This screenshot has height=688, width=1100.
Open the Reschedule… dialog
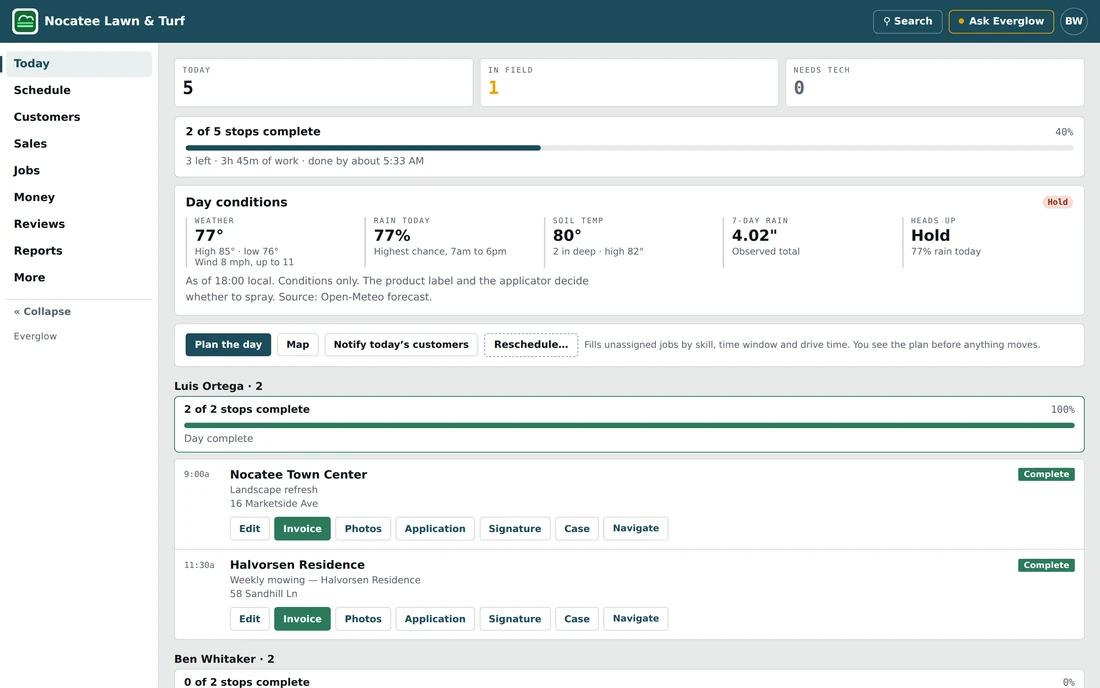pyautogui.click(x=531, y=344)
